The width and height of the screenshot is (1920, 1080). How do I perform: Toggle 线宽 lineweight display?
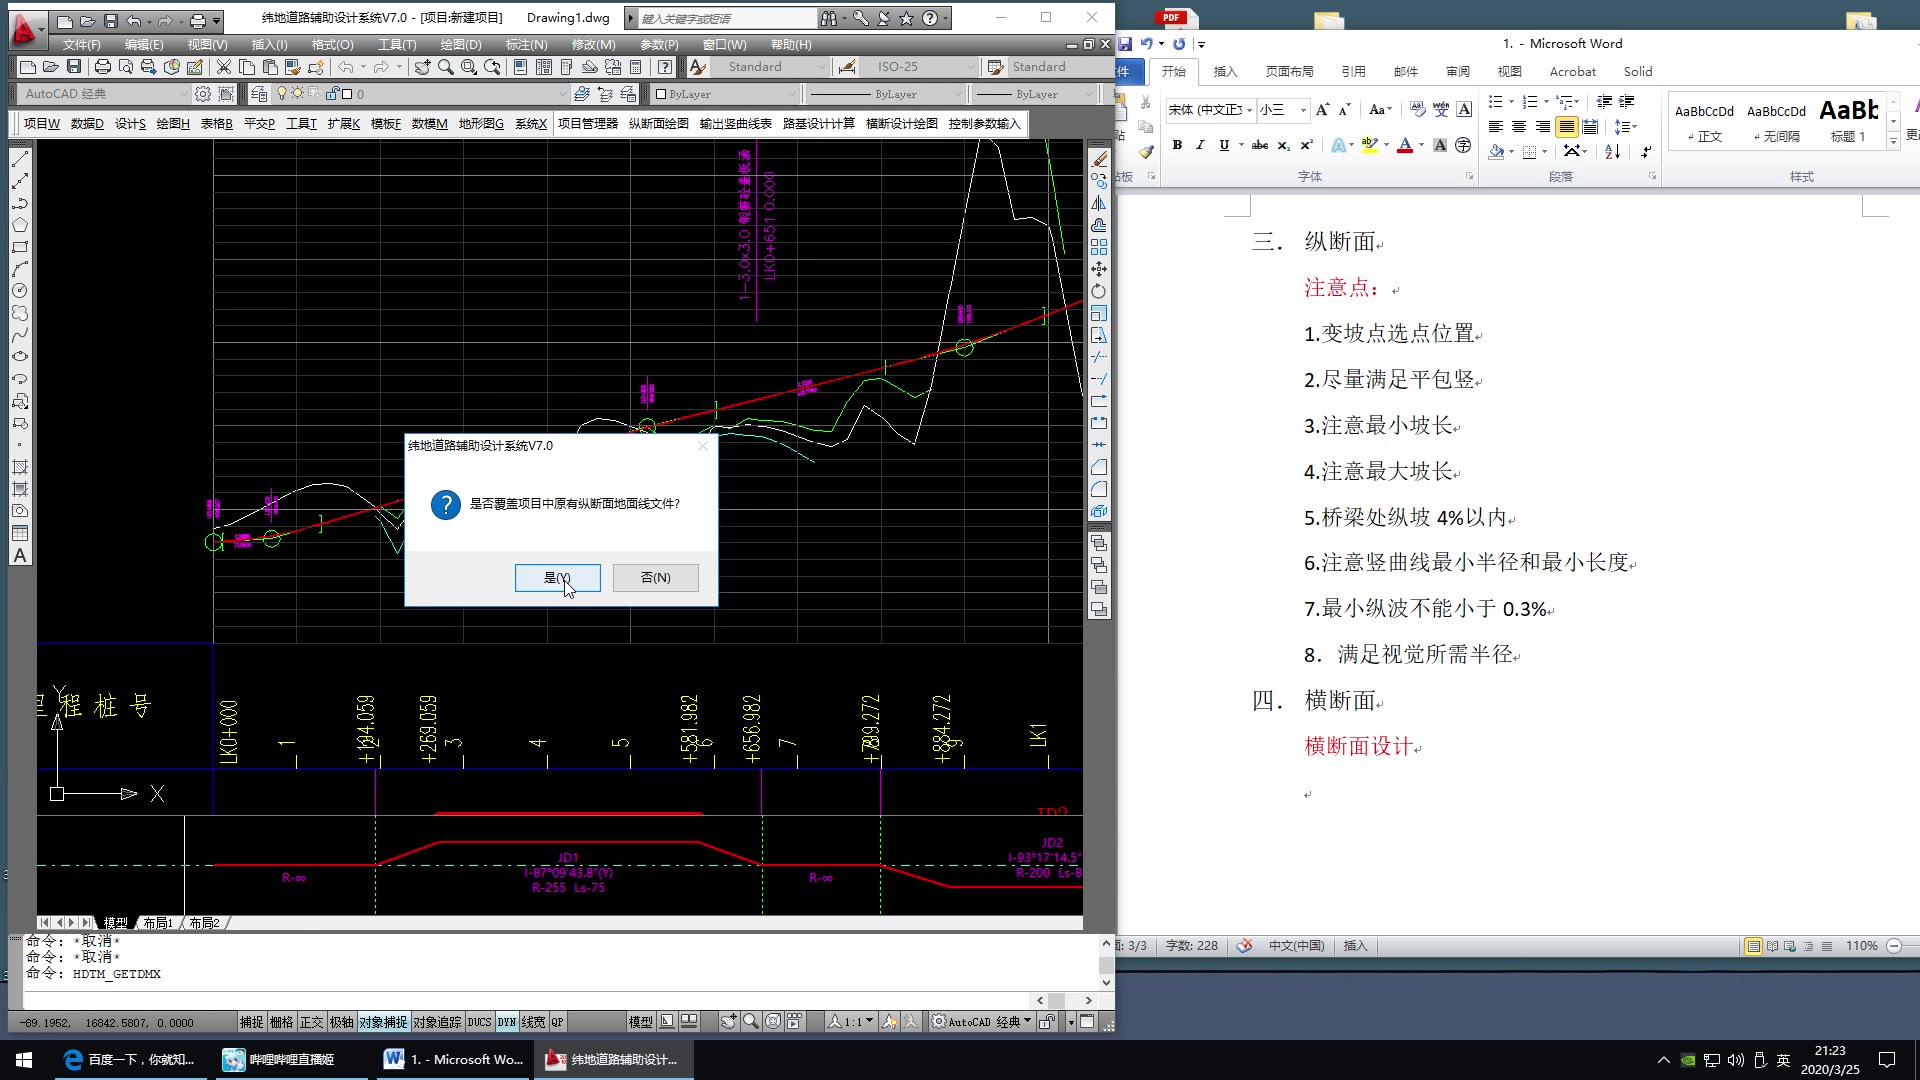tap(533, 1022)
